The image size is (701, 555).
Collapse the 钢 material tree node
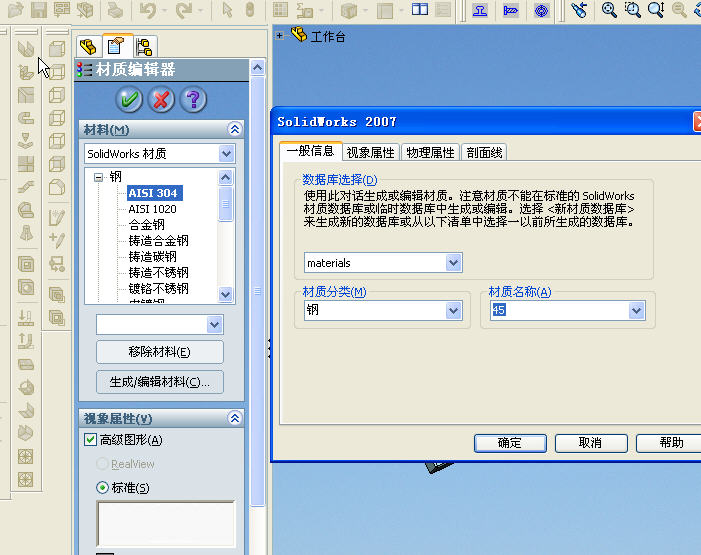[98, 178]
